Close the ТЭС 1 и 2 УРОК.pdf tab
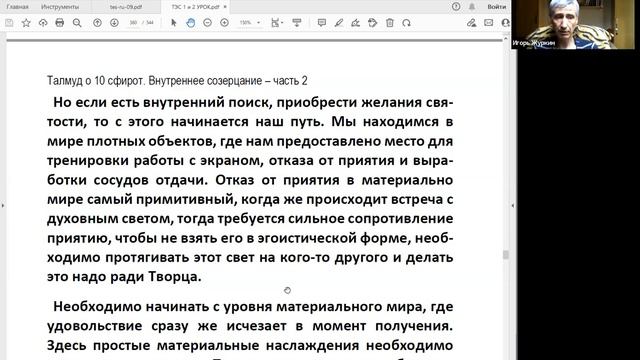 [x=225, y=7]
